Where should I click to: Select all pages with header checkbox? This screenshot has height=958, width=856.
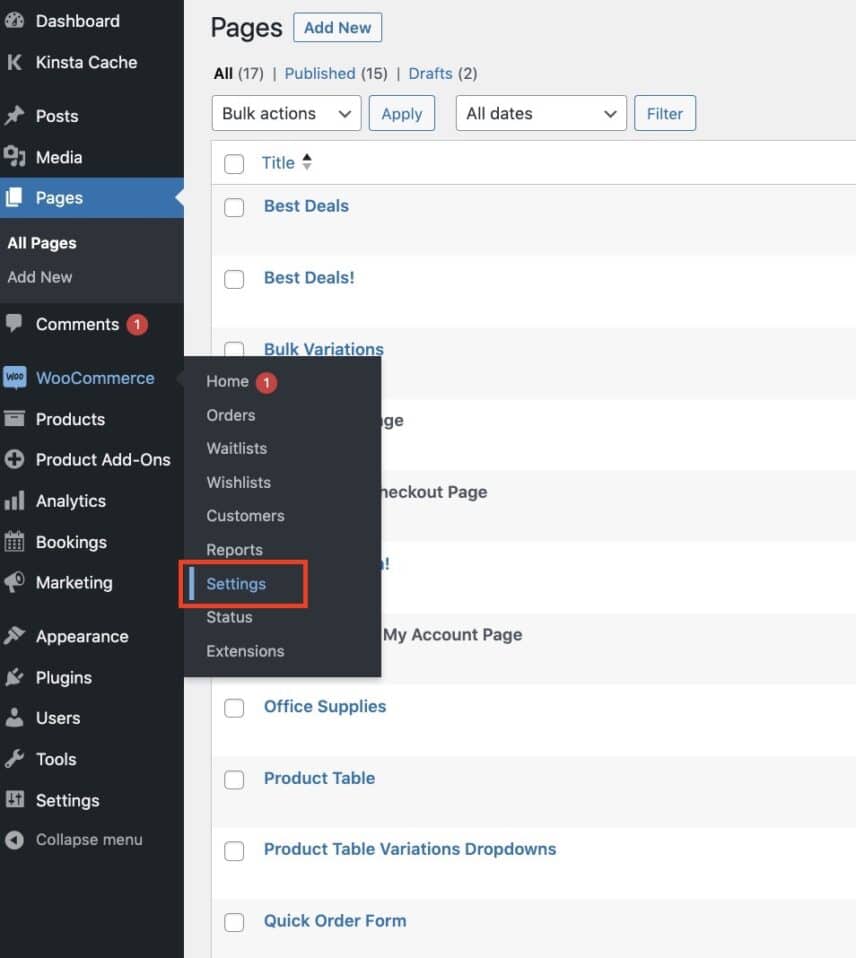point(234,163)
